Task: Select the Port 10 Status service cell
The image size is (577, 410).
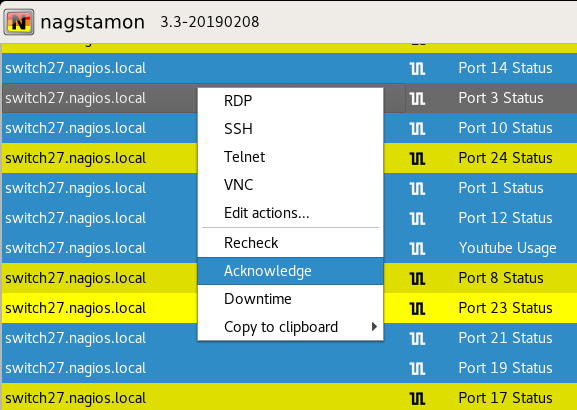Action: point(505,128)
